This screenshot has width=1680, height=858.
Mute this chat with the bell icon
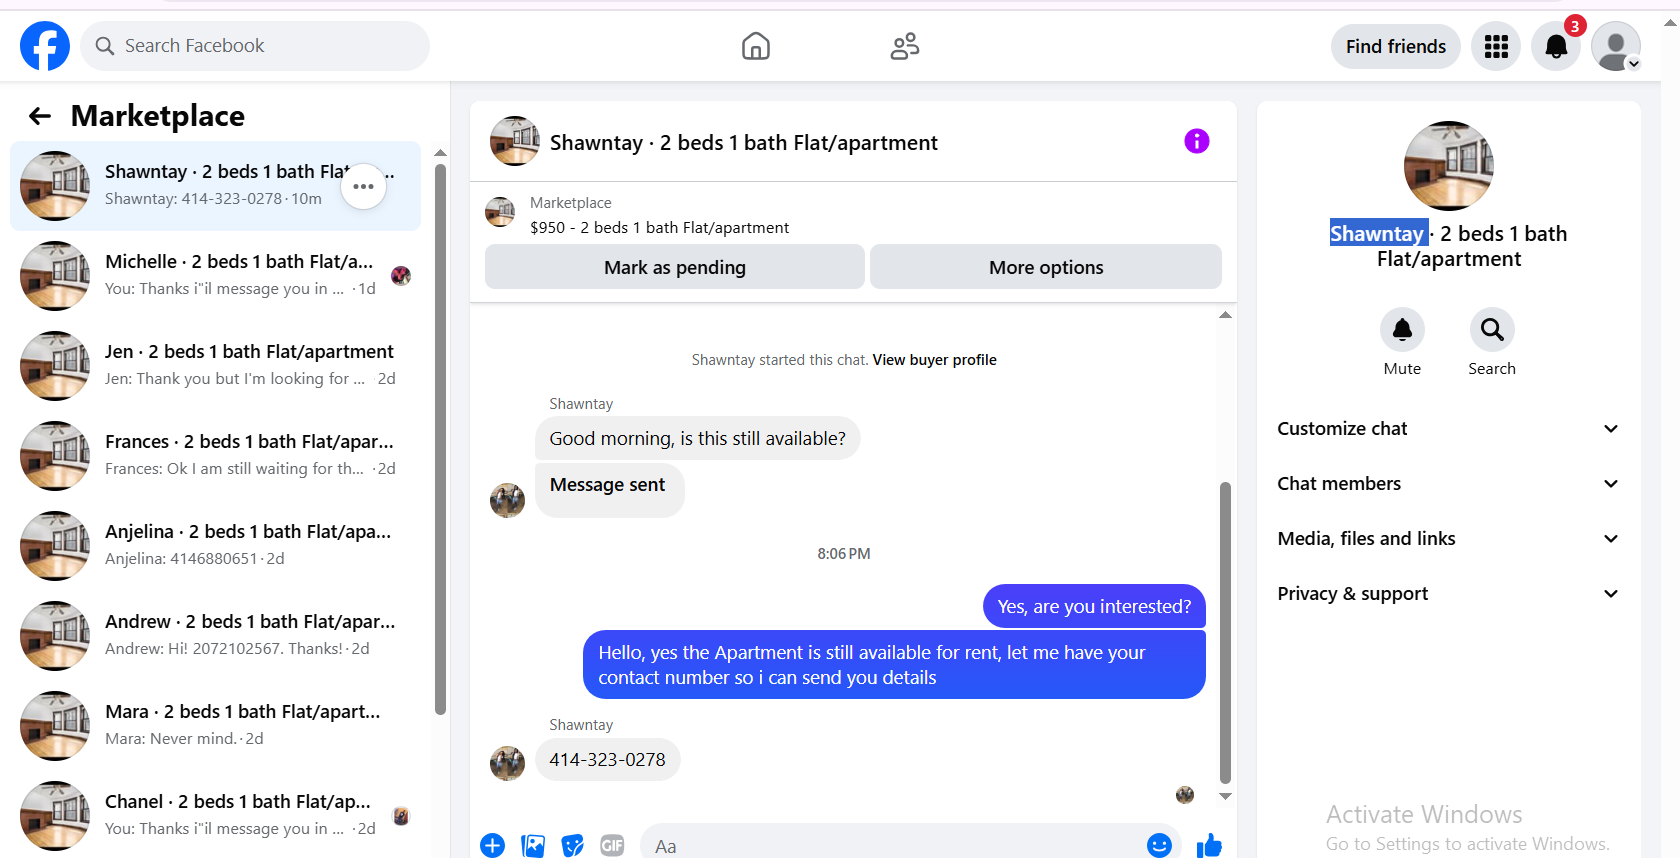(1402, 330)
